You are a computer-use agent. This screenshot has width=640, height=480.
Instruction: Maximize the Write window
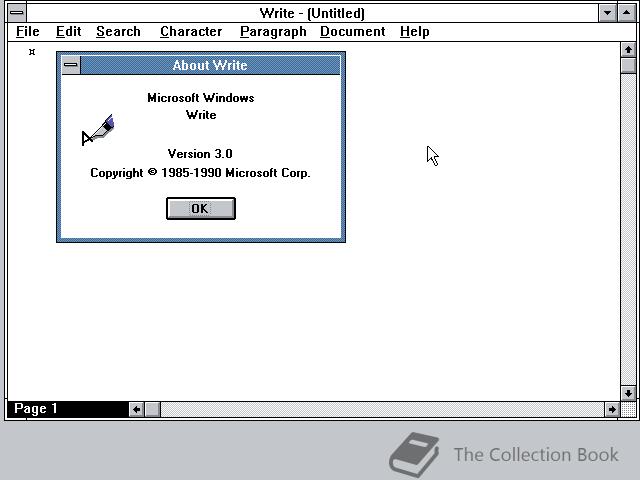pos(626,13)
